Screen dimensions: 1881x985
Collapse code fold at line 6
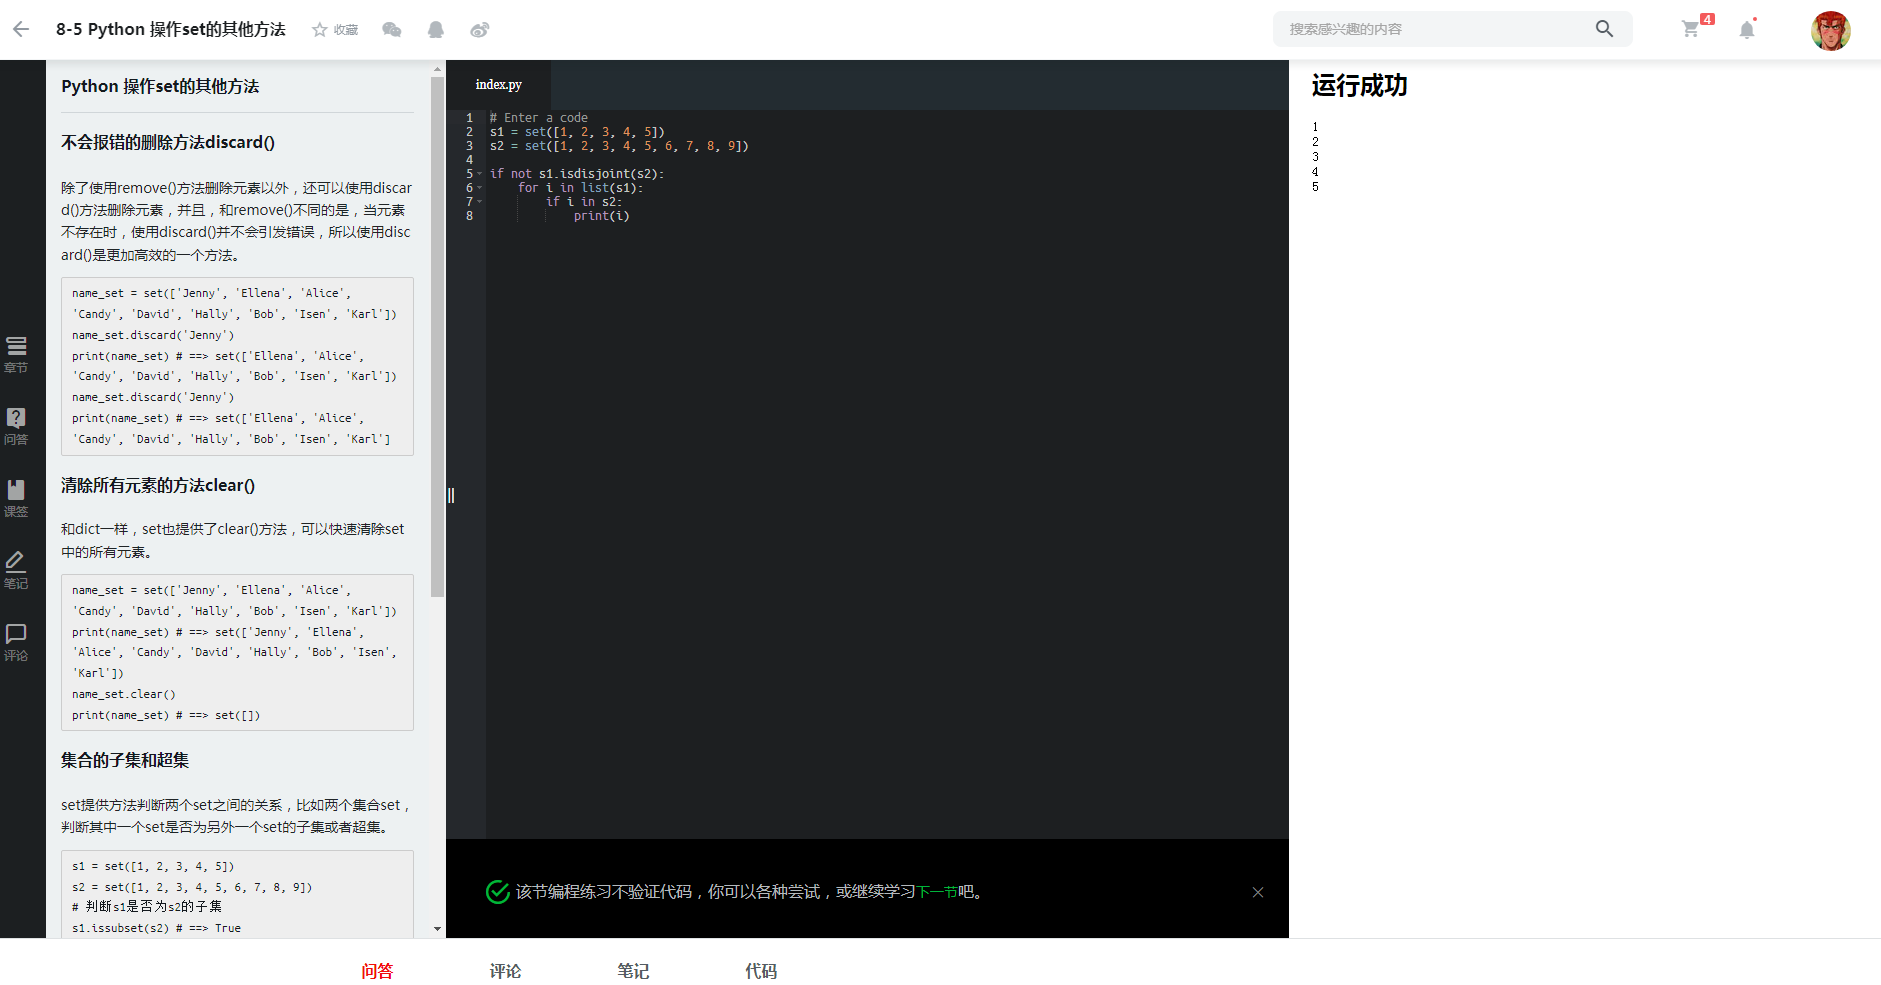tap(480, 188)
